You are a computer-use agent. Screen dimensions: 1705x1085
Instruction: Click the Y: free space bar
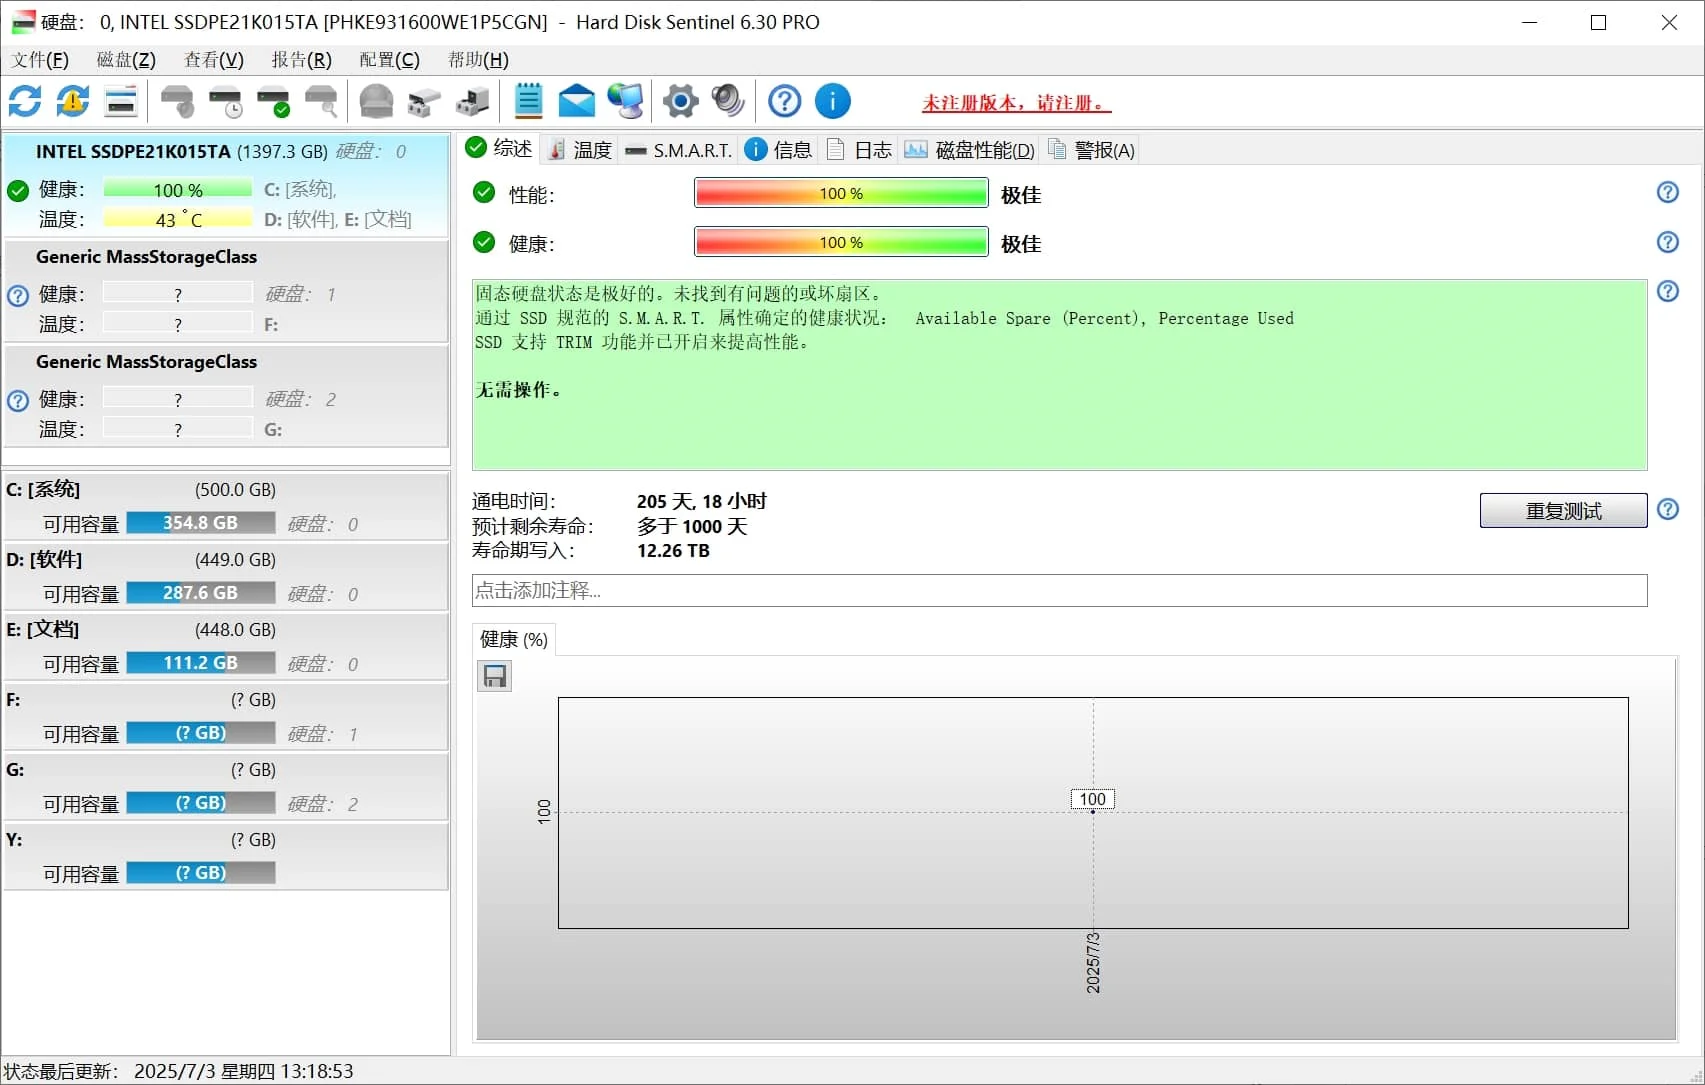coord(200,873)
